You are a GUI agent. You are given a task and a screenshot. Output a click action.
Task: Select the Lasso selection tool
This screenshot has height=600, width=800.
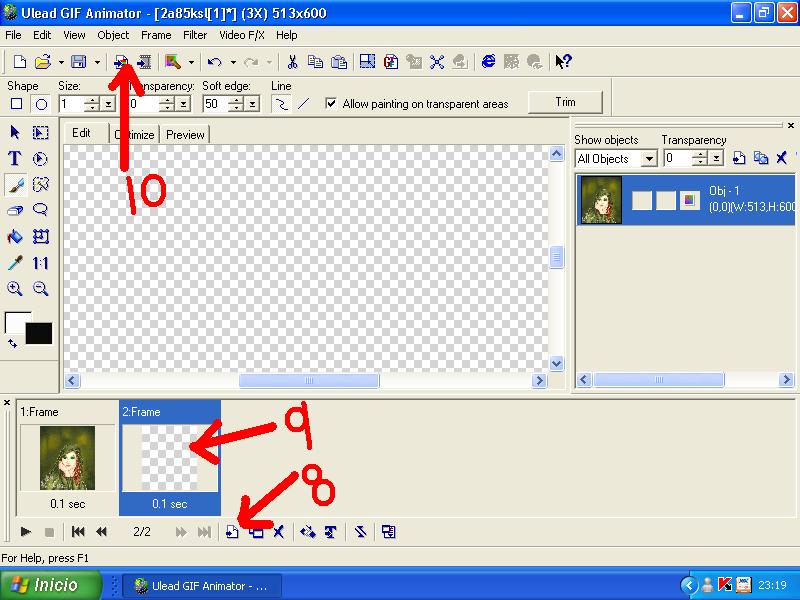point(40,210)
